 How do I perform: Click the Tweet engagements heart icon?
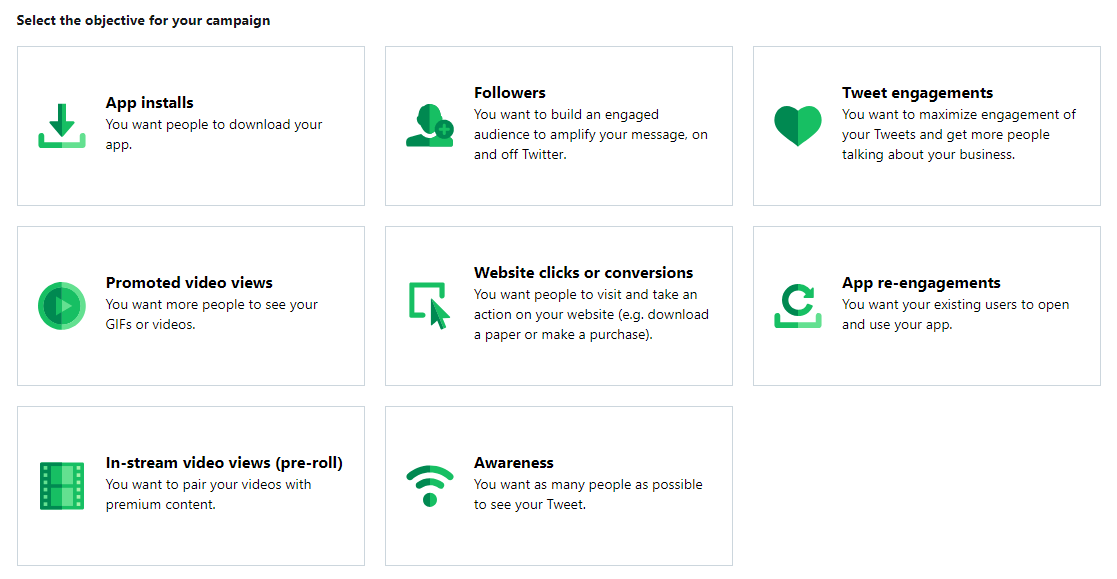pyautogui.click(x=798, y=125)
